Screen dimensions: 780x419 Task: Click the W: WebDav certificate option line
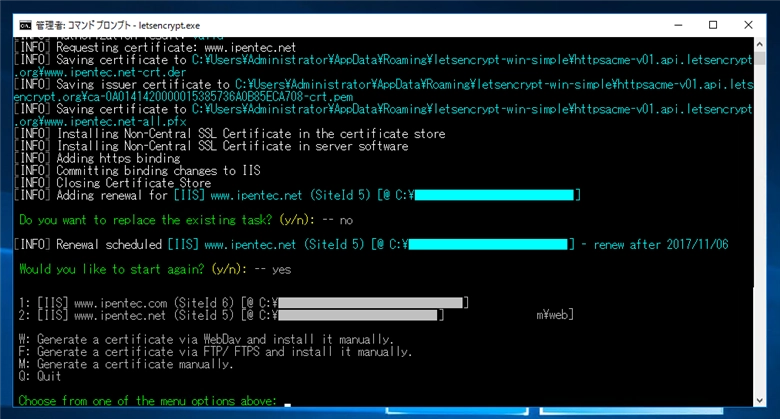point(206,339)
